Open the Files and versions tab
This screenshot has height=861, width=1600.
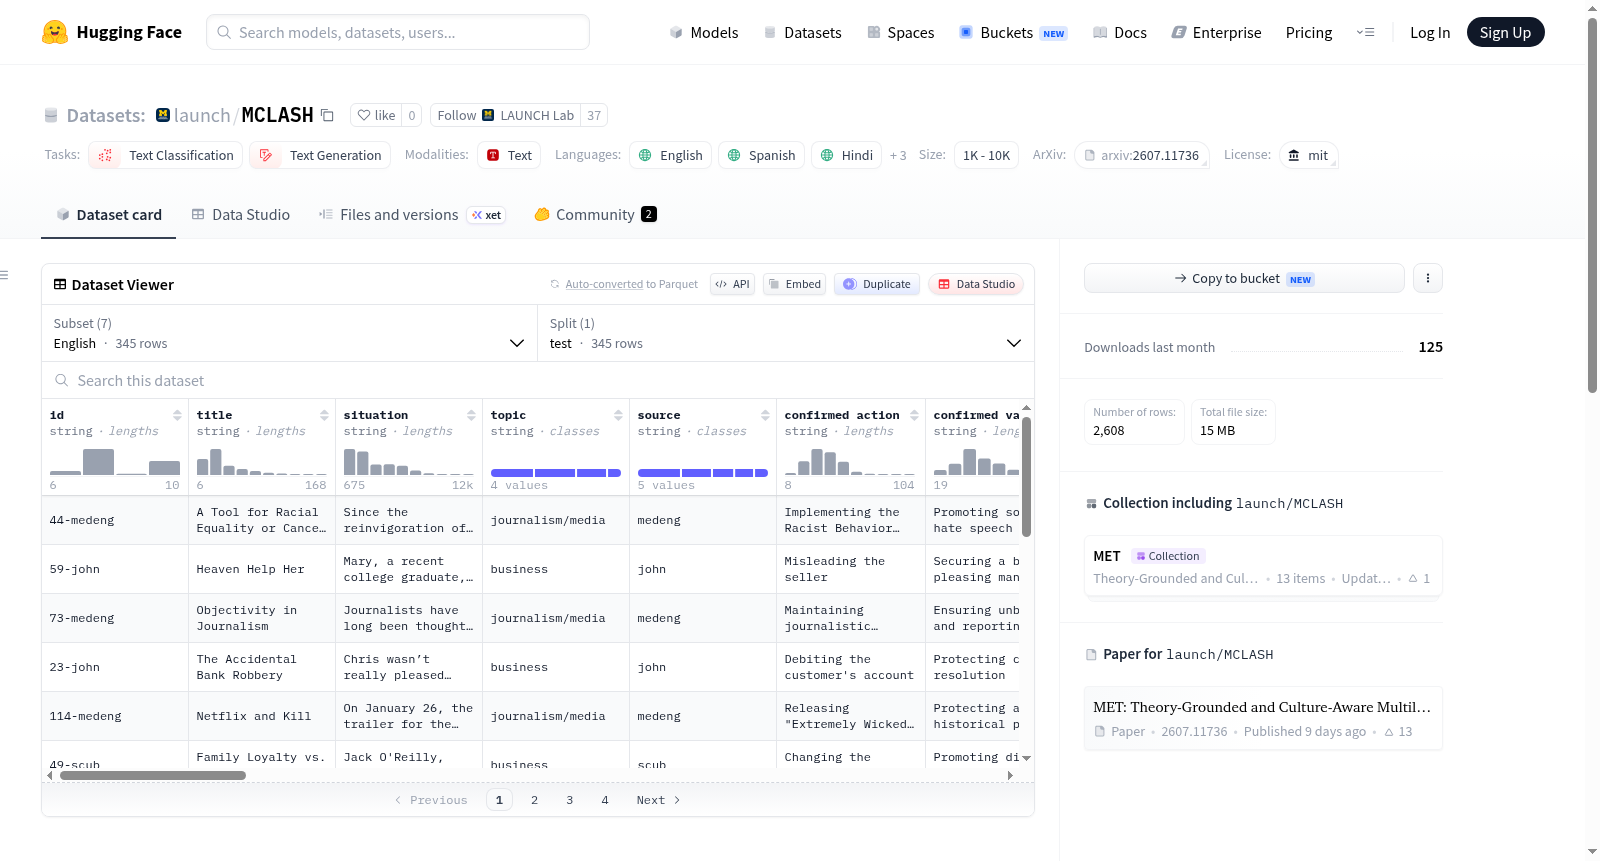[x=412, y=214]
